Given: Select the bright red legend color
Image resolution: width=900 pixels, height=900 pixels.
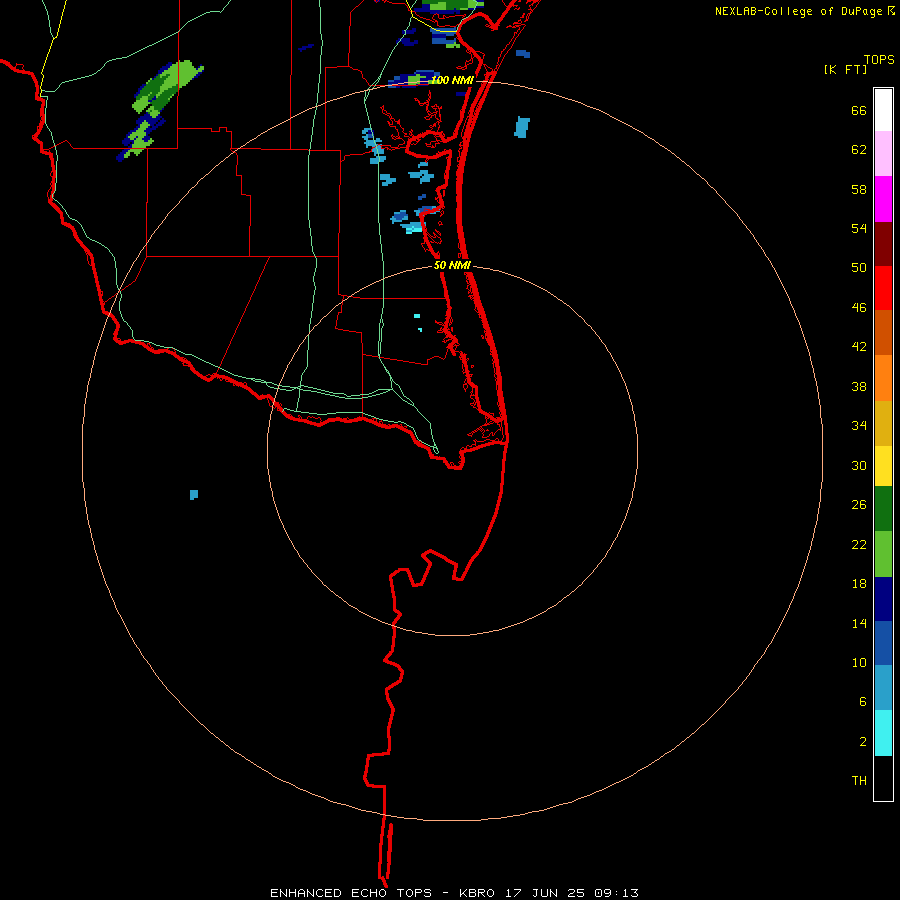Looking at the screenshot, I should [883, 288].
